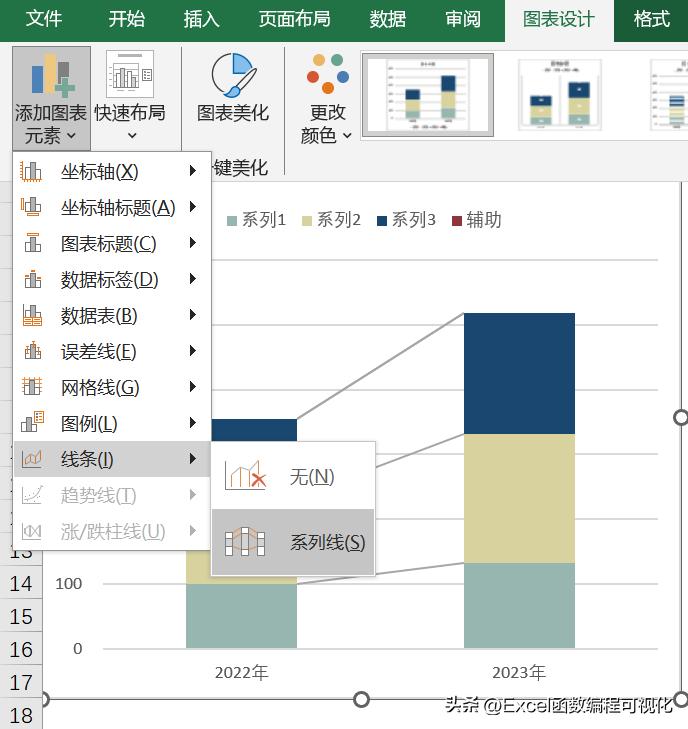Switch to the 页面布局 tab
The width and height of the screenshot is (688, 729).
(x=295, y=20)
